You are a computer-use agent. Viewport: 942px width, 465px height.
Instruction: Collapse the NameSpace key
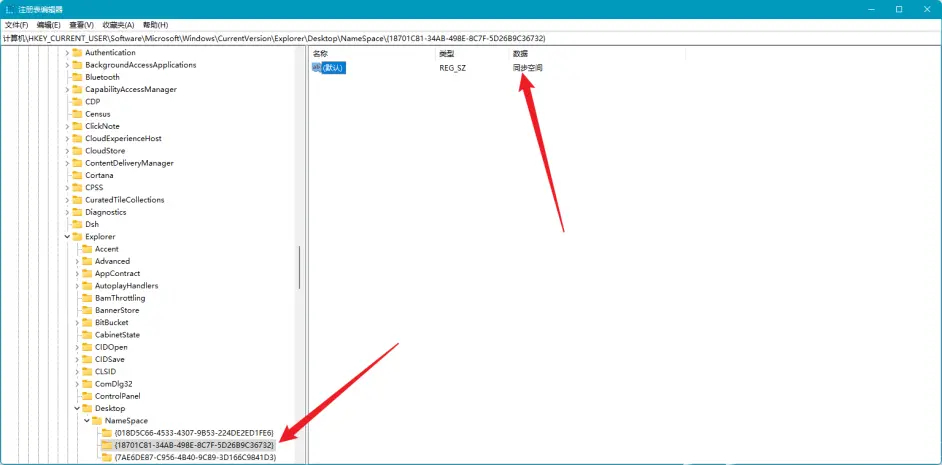click(87, 421)
